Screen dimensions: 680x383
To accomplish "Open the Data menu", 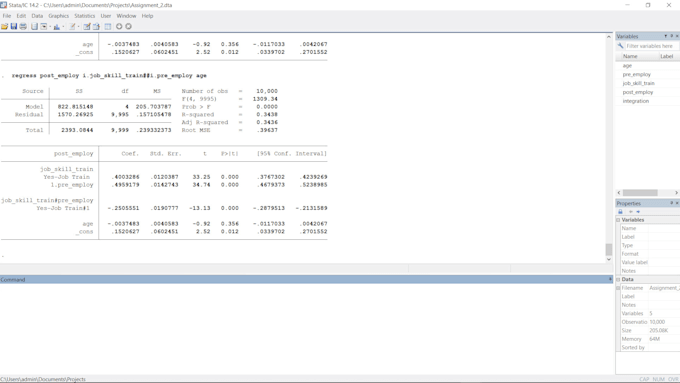I will point(37,16).
